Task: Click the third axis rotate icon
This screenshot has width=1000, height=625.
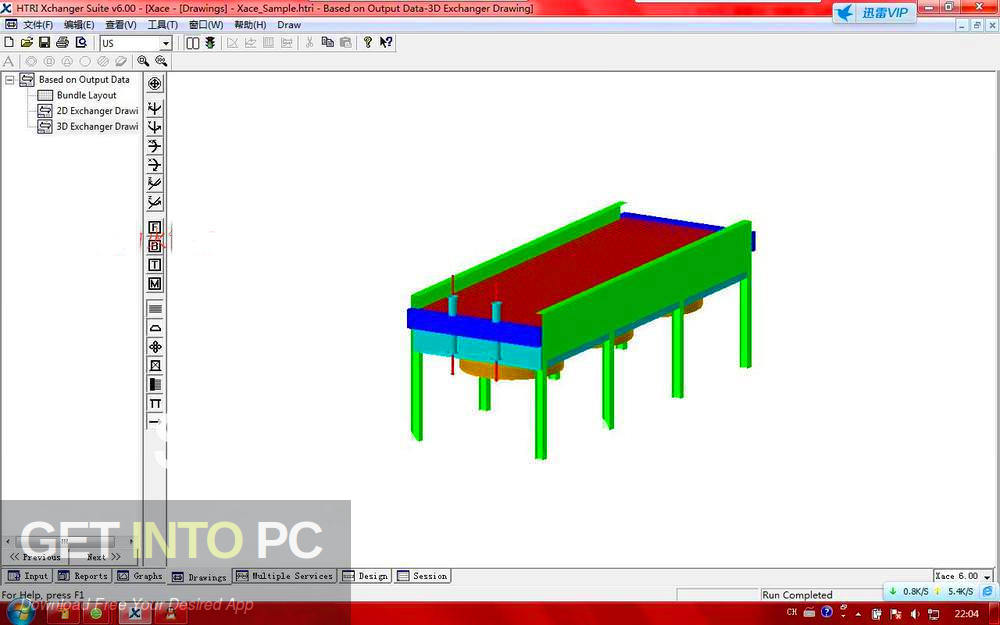Action: 154,146
